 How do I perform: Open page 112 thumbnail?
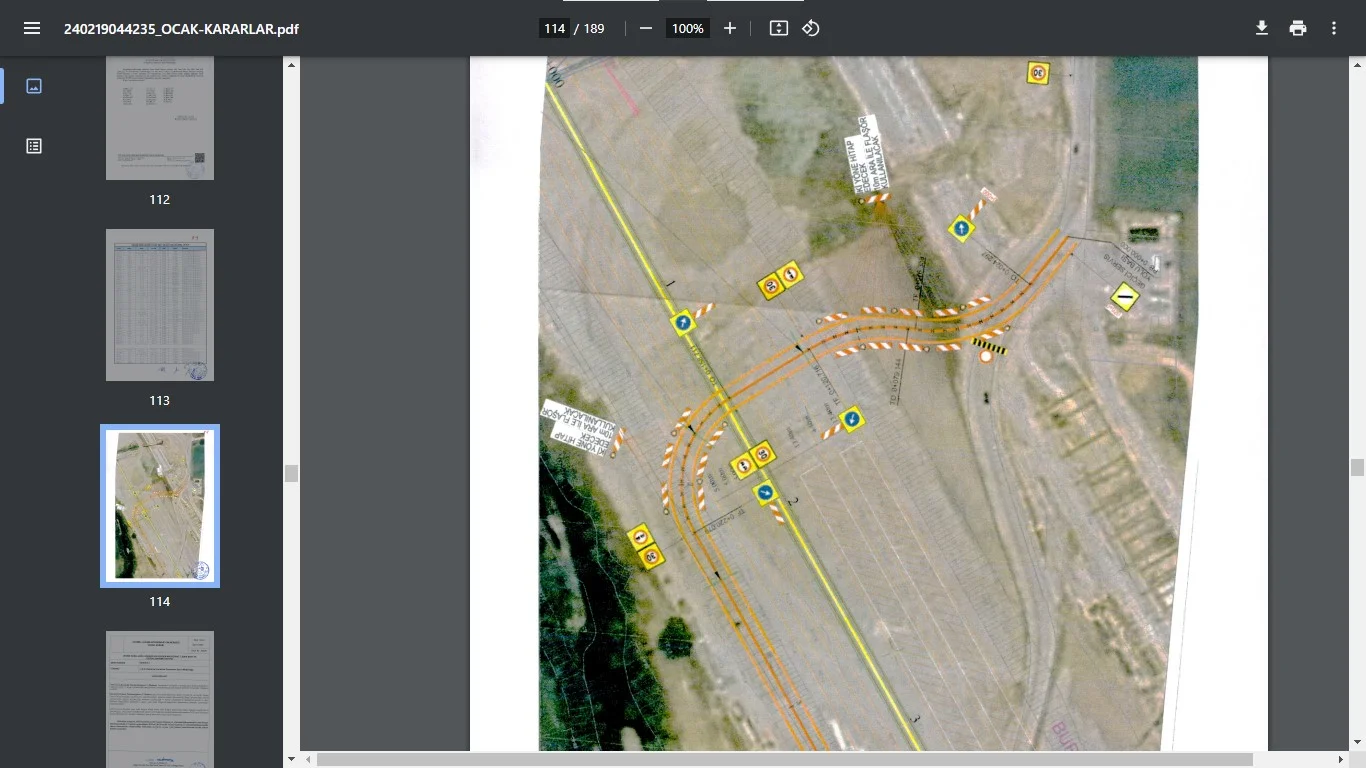[x=160, y=118]
